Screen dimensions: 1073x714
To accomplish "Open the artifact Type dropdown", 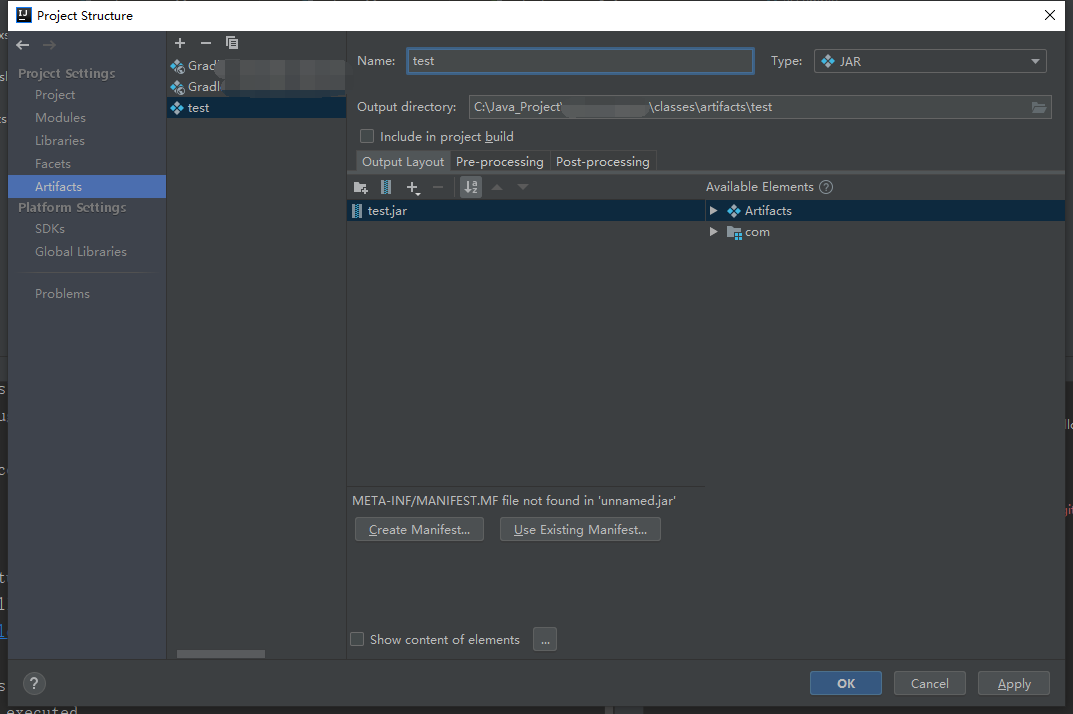I will (930, 61).
